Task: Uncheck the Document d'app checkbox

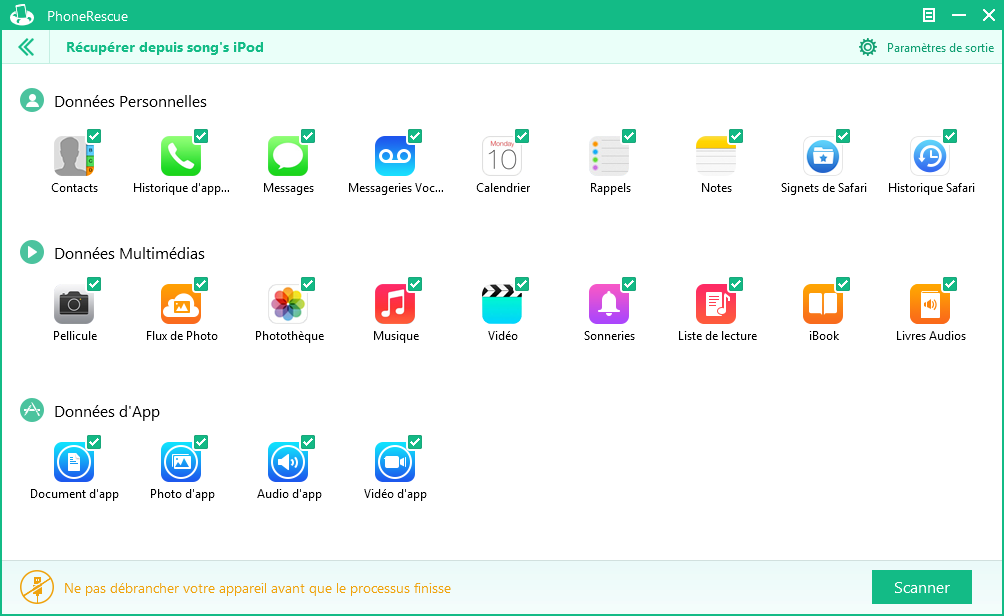Action: tap(94, 442)
